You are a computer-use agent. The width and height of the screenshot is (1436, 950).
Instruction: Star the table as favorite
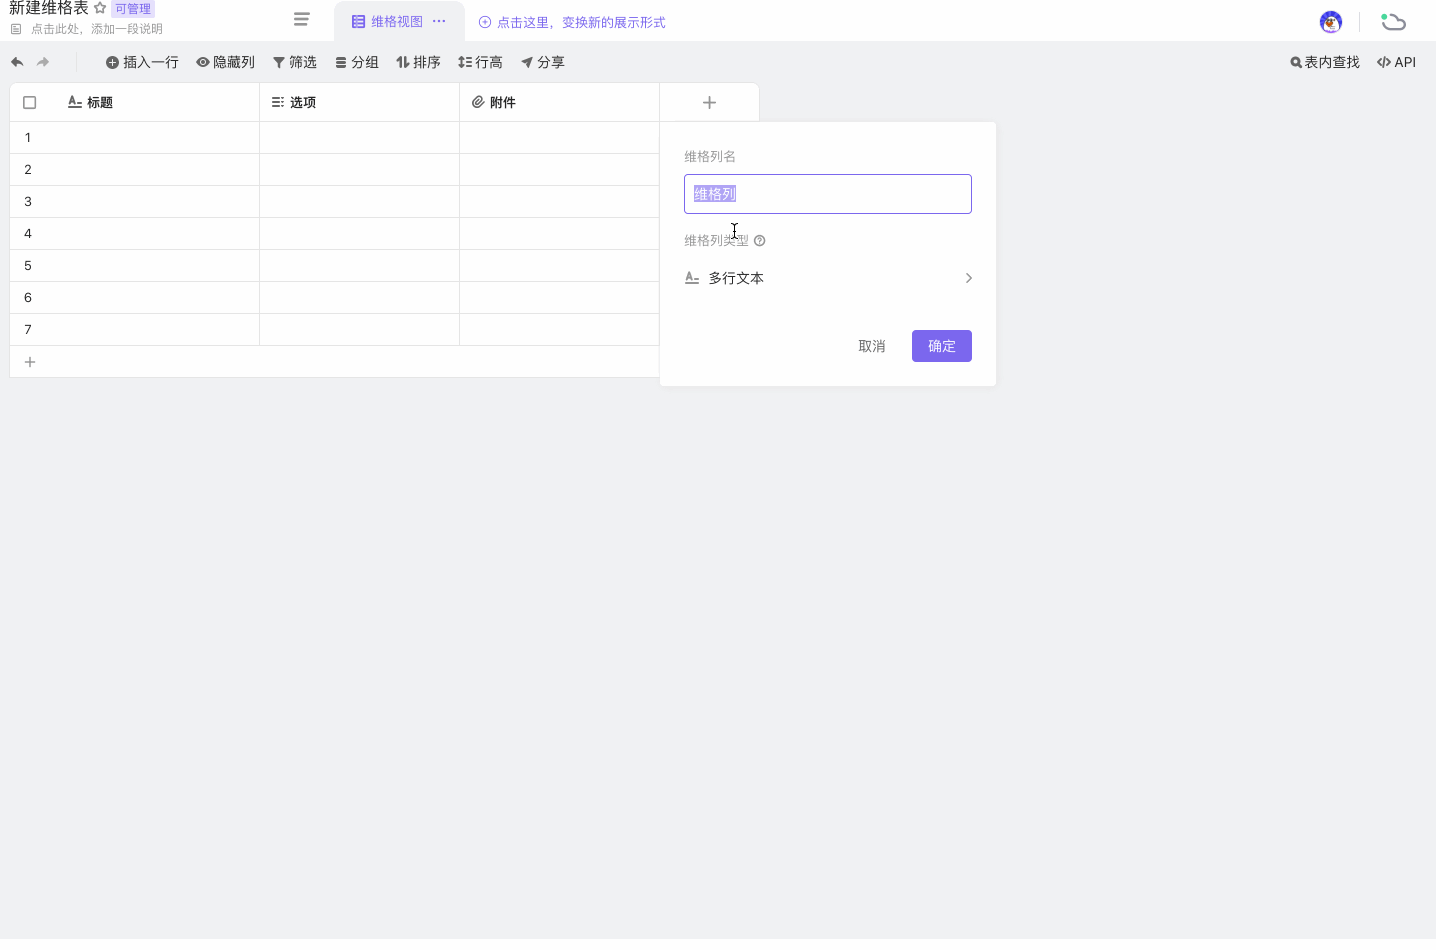pyautogui.click(x=100, y=8)
